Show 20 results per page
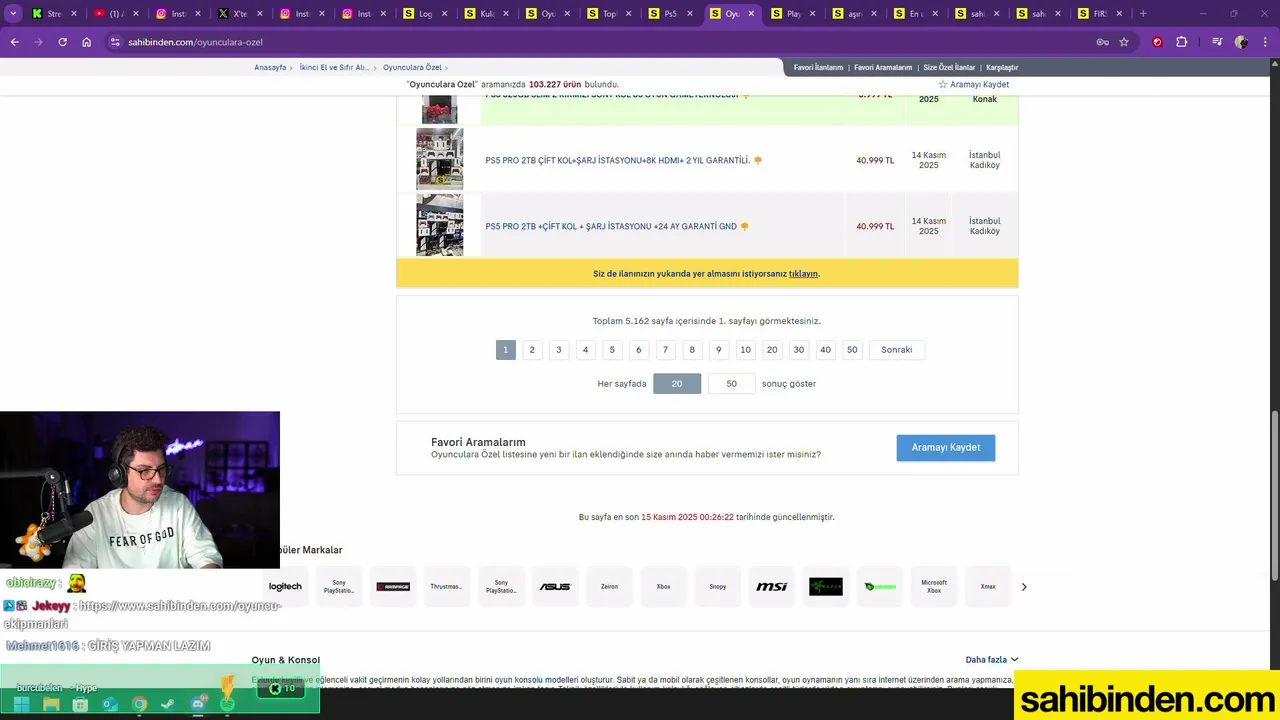Image resolution: width=1280 pixels, height=720 pixels. pyautogui.click(x=677, y=384)
